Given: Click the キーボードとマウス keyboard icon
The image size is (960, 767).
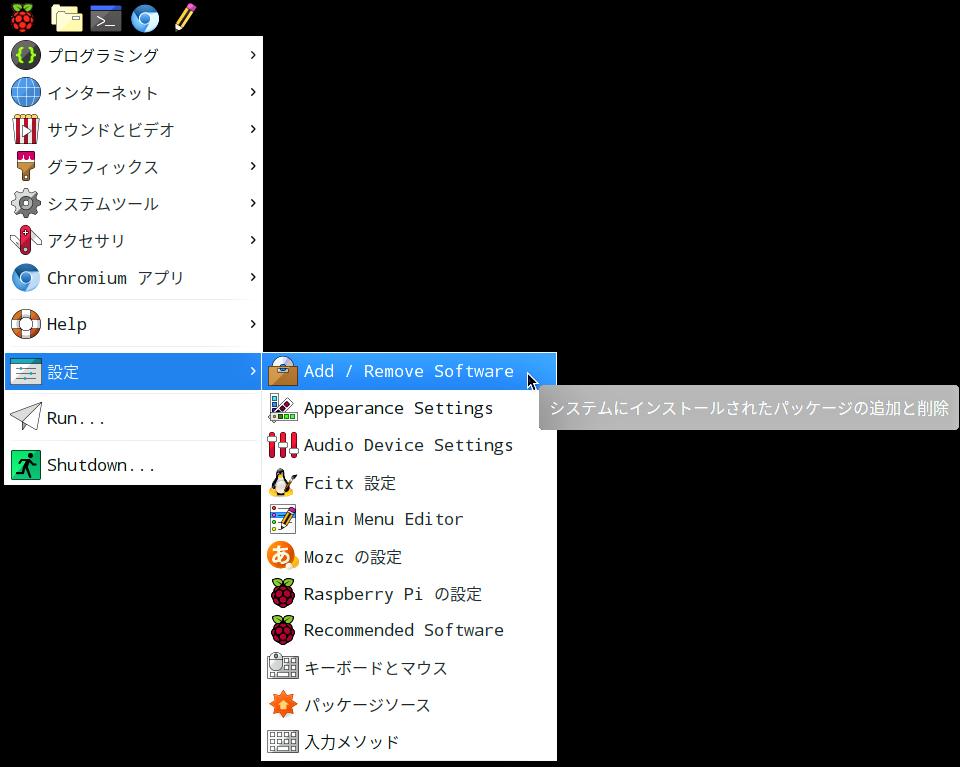Looking at the screenshot, I should point(283,667).
